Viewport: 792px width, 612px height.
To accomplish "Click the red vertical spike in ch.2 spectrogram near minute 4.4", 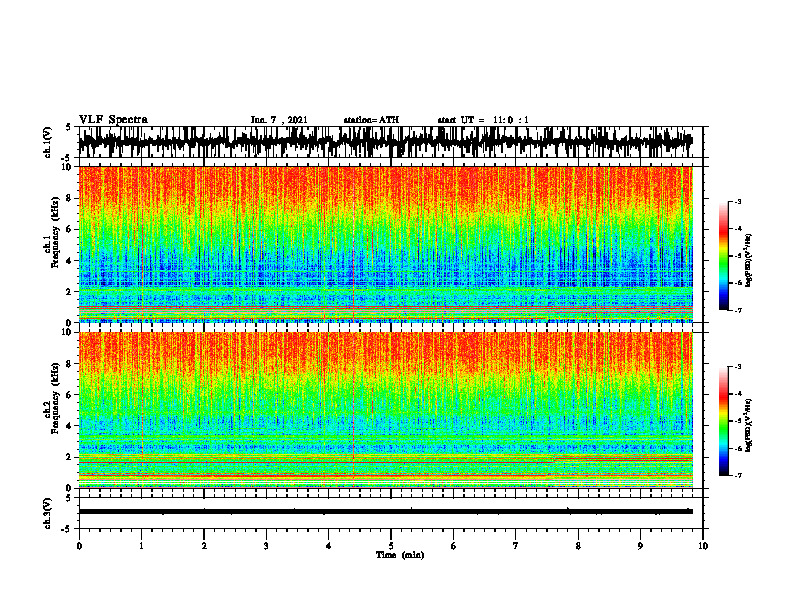I will coord(353,409).
